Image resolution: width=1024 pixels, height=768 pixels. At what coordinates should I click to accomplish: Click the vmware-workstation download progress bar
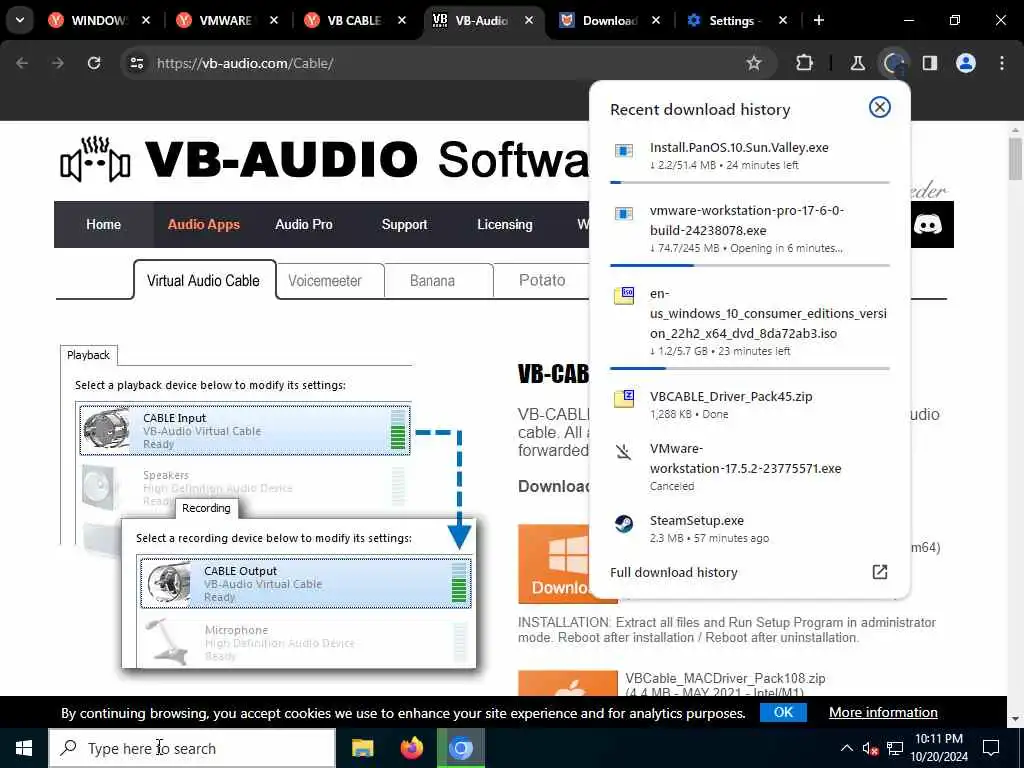(750, 265)
